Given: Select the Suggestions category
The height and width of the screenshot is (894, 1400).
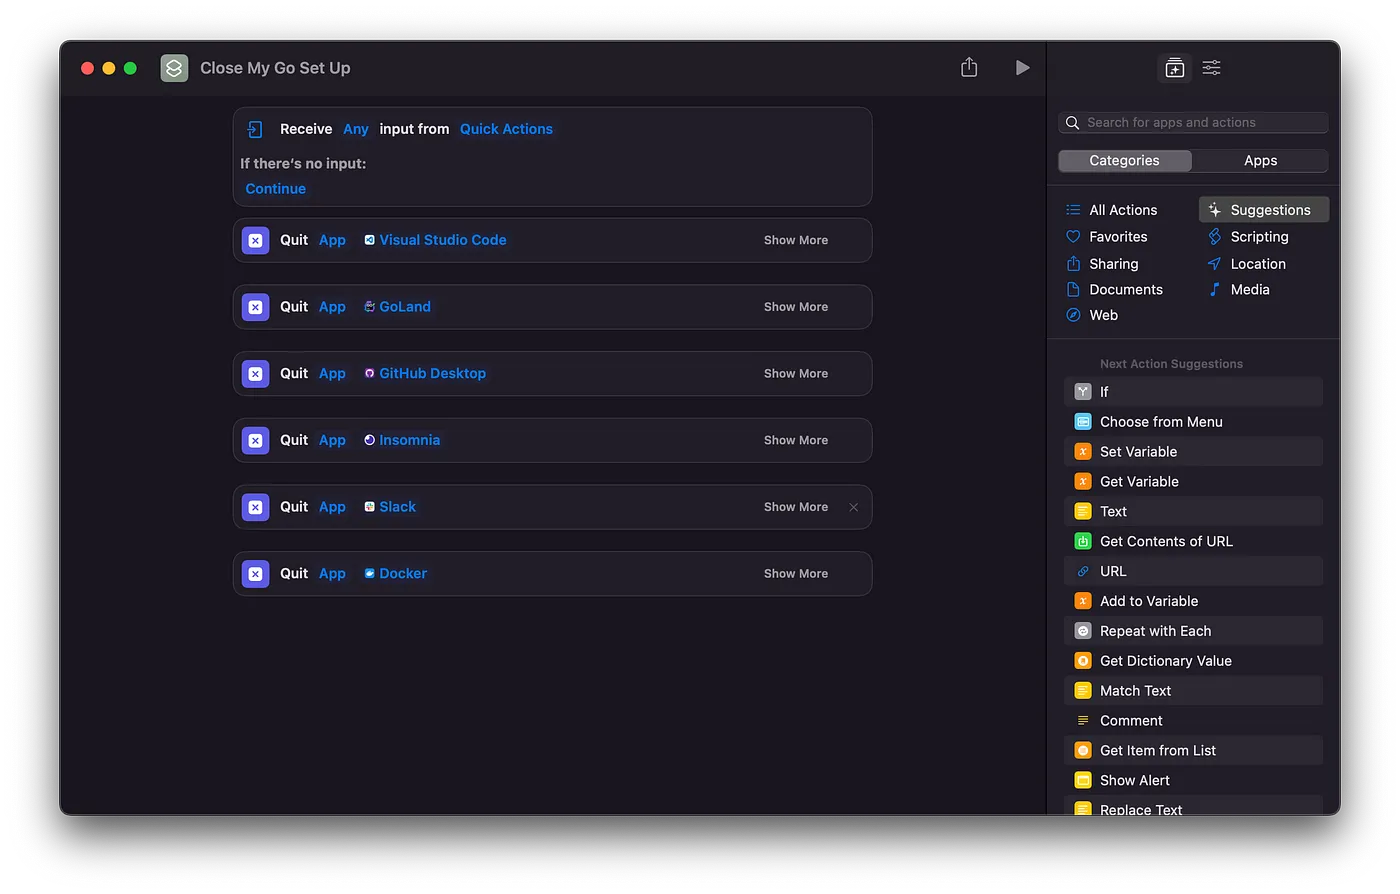Looking at the screenshot, I should click(x=1264, y=210).
